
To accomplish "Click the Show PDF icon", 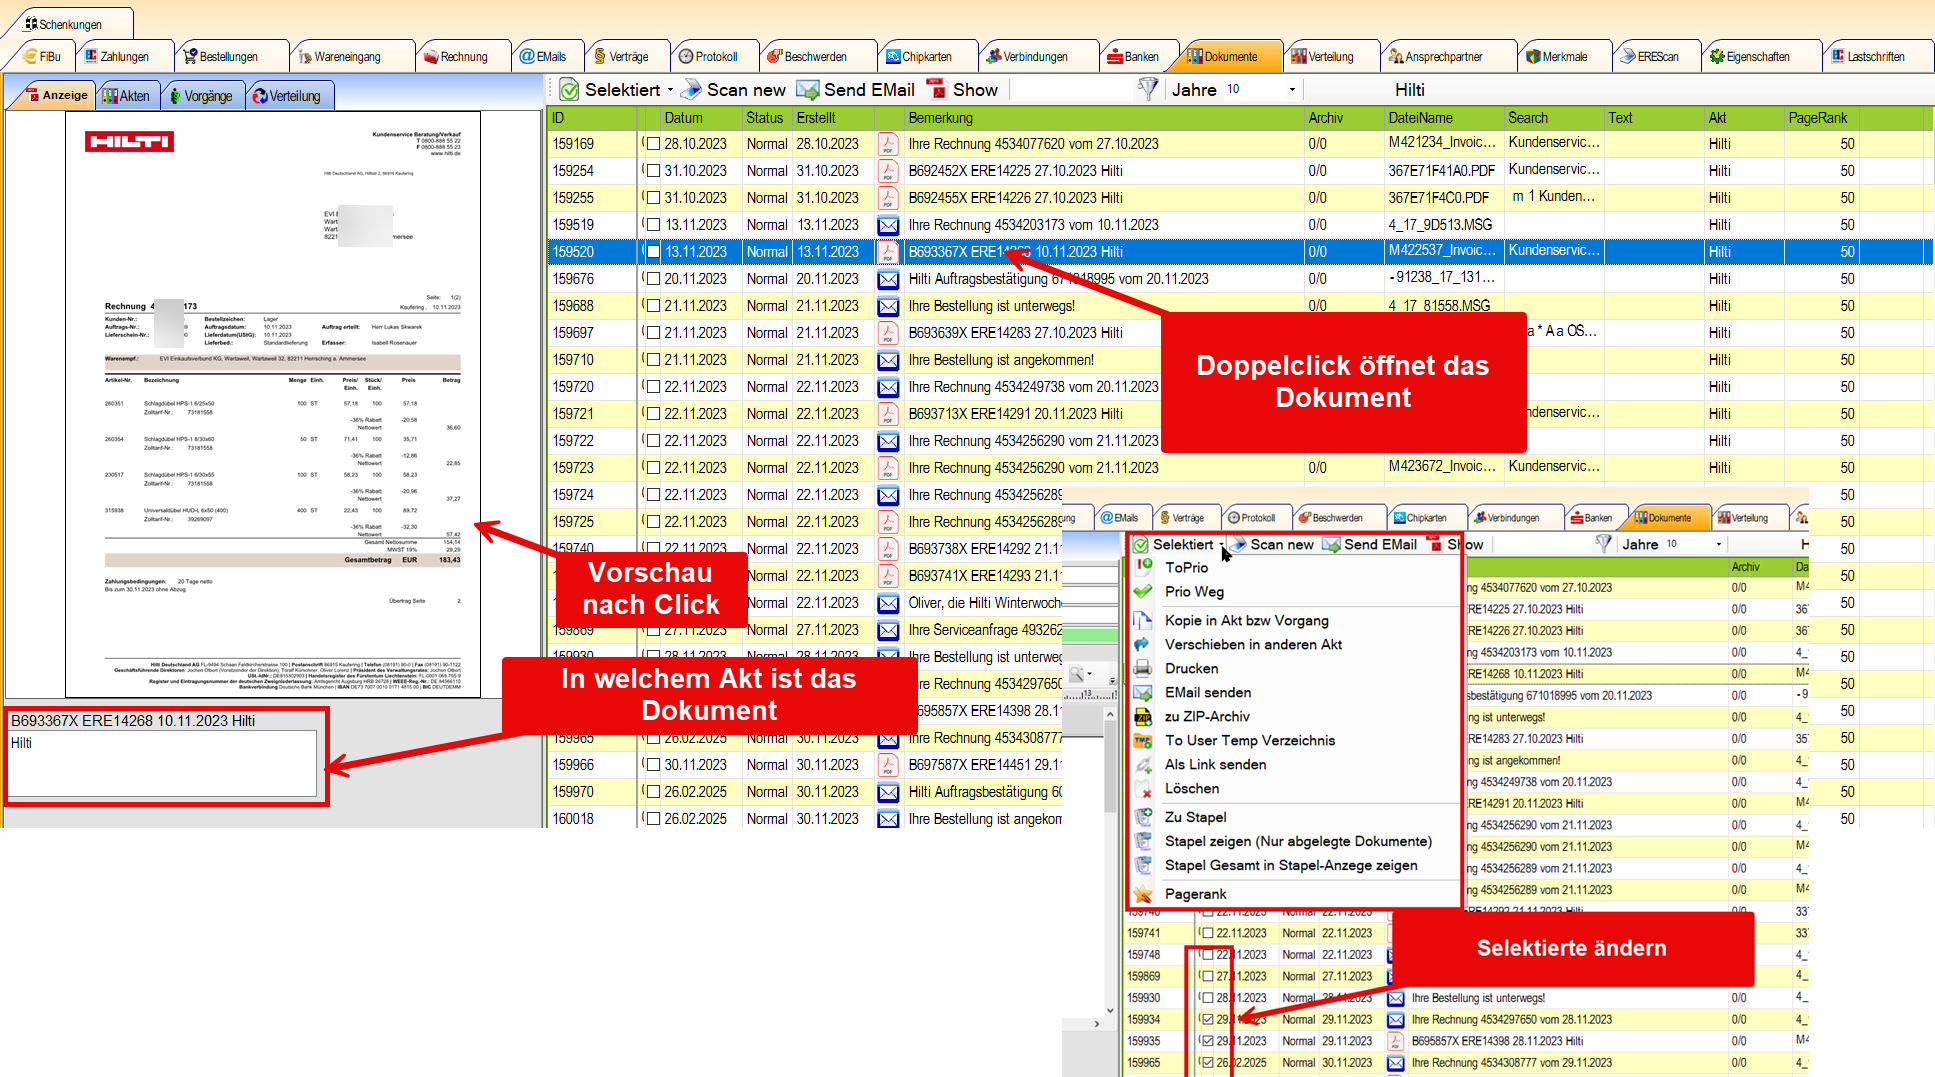I will tap(937, 90).
